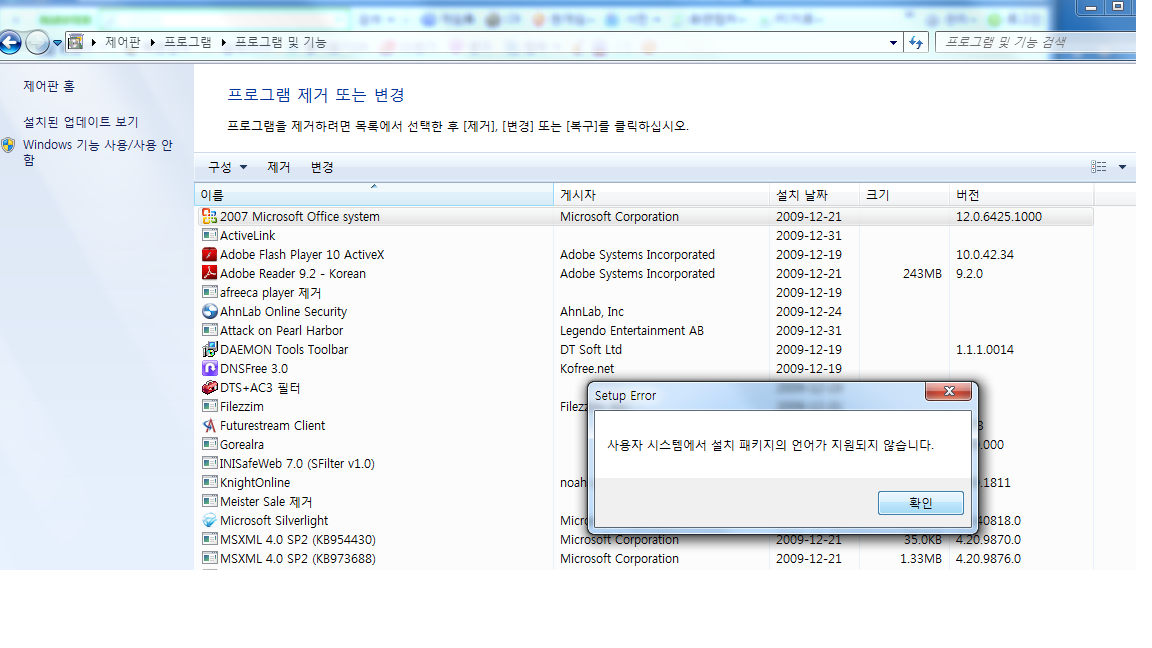Click version 12.0.6425.1000 cell
This screenshot has height=648, width=1152.
998,217
